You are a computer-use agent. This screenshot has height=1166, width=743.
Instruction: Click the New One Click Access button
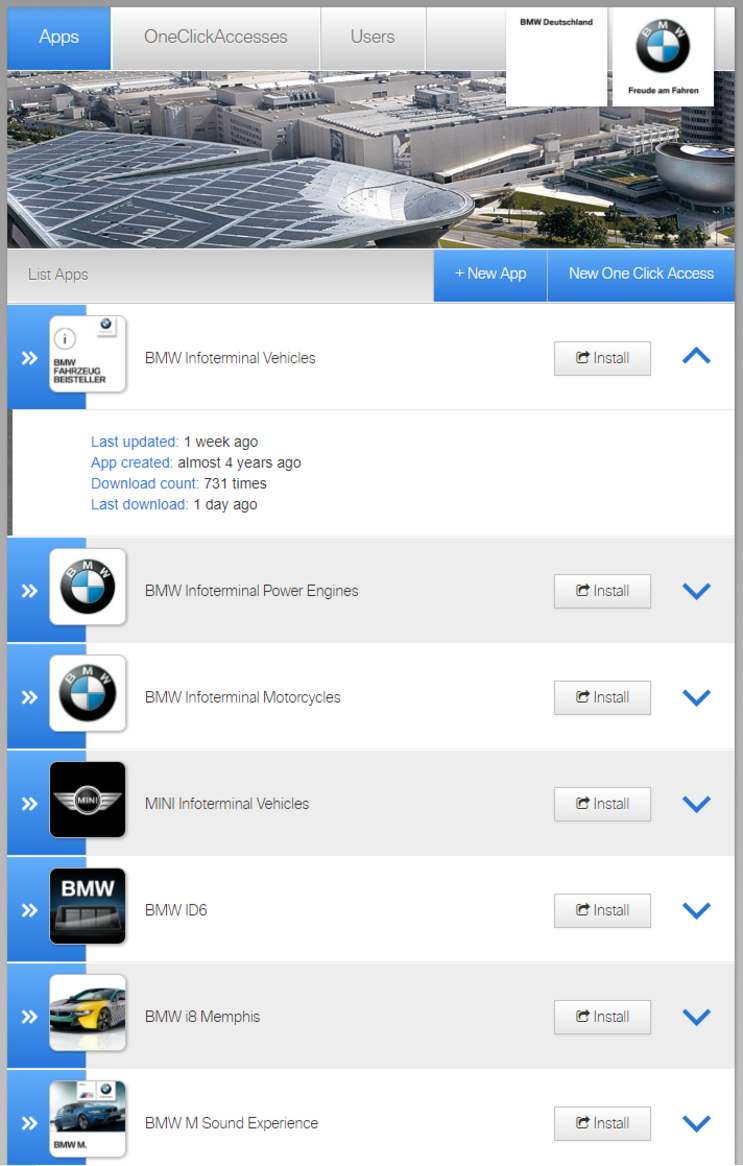tap(641, 274)
